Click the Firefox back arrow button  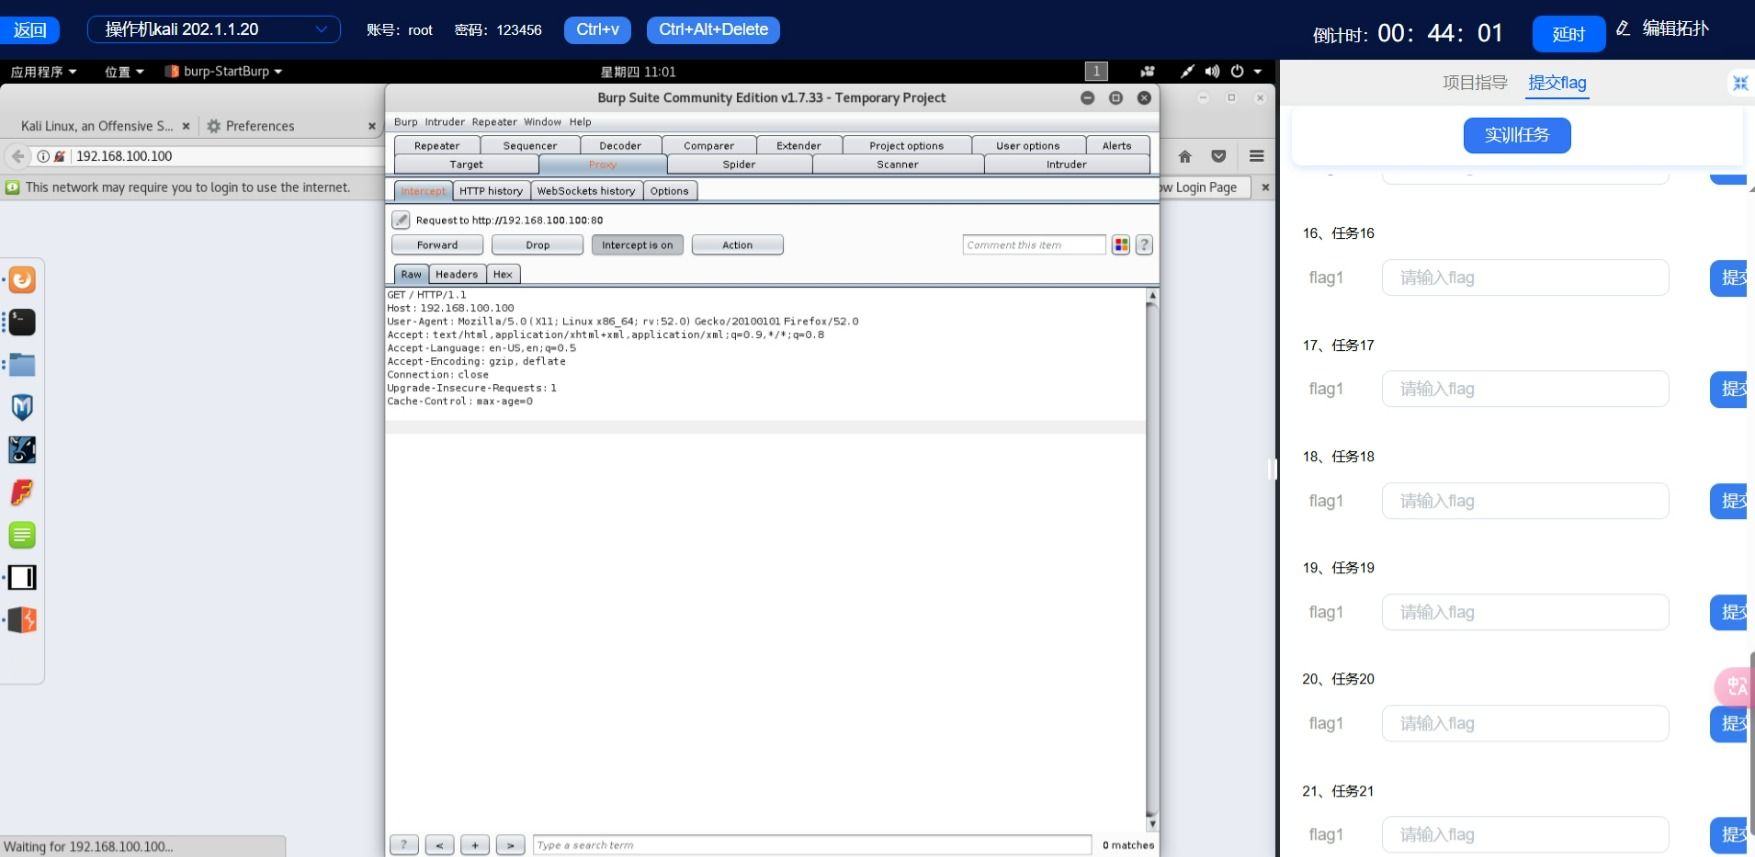point(18,156)
